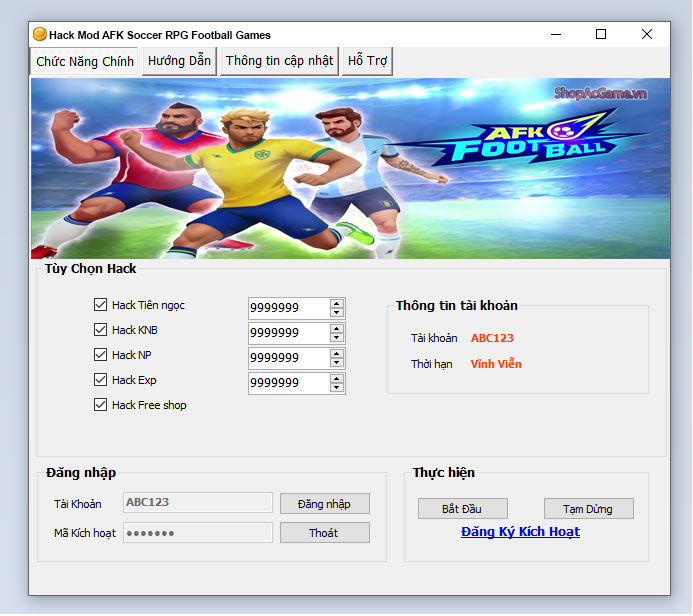Increase the Hack NP value with up arrow

click(337, 354)
